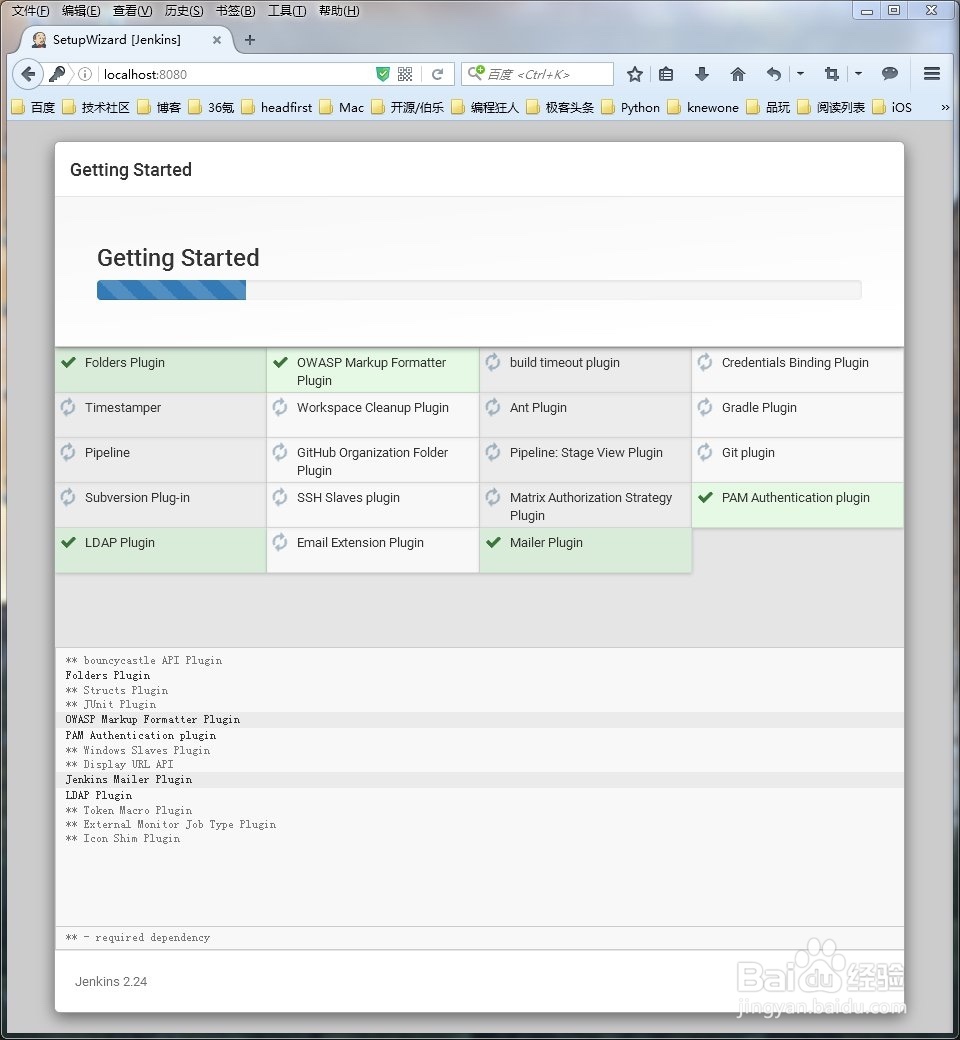Open the iOS bookmark folder
This screenshot has width=960, height=1040.
(x=892, y=107)
